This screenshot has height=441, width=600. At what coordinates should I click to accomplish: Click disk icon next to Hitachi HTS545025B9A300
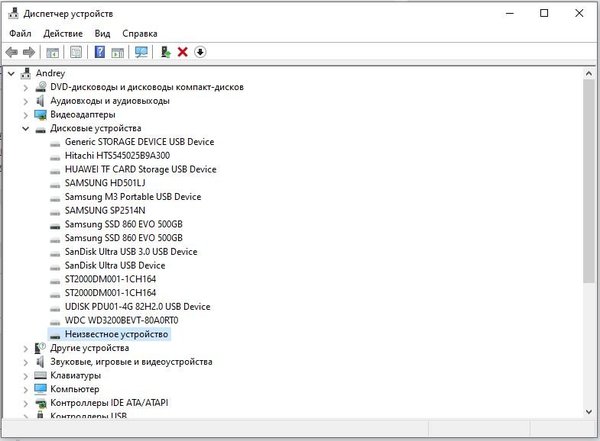coord(55,157)
